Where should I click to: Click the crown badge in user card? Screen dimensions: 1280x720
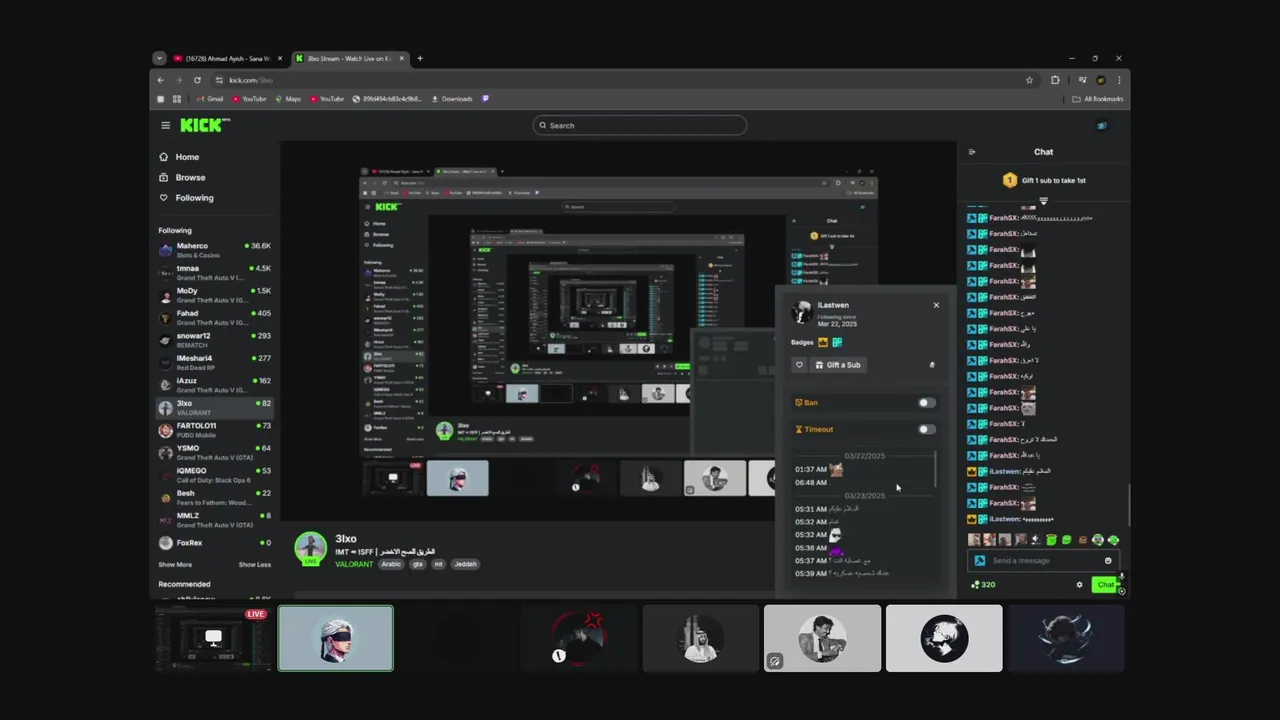coord(823,342)
